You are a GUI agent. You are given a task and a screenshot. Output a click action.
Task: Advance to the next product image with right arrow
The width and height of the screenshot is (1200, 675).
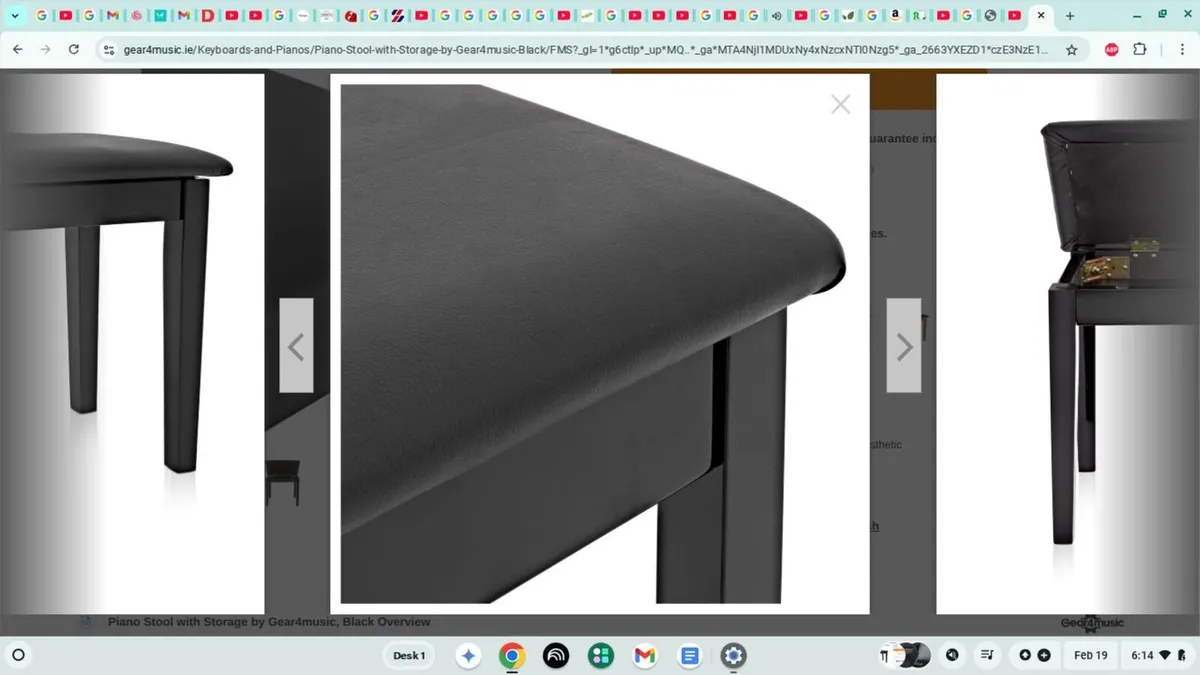pyautogui.click(x=903, y=346)
